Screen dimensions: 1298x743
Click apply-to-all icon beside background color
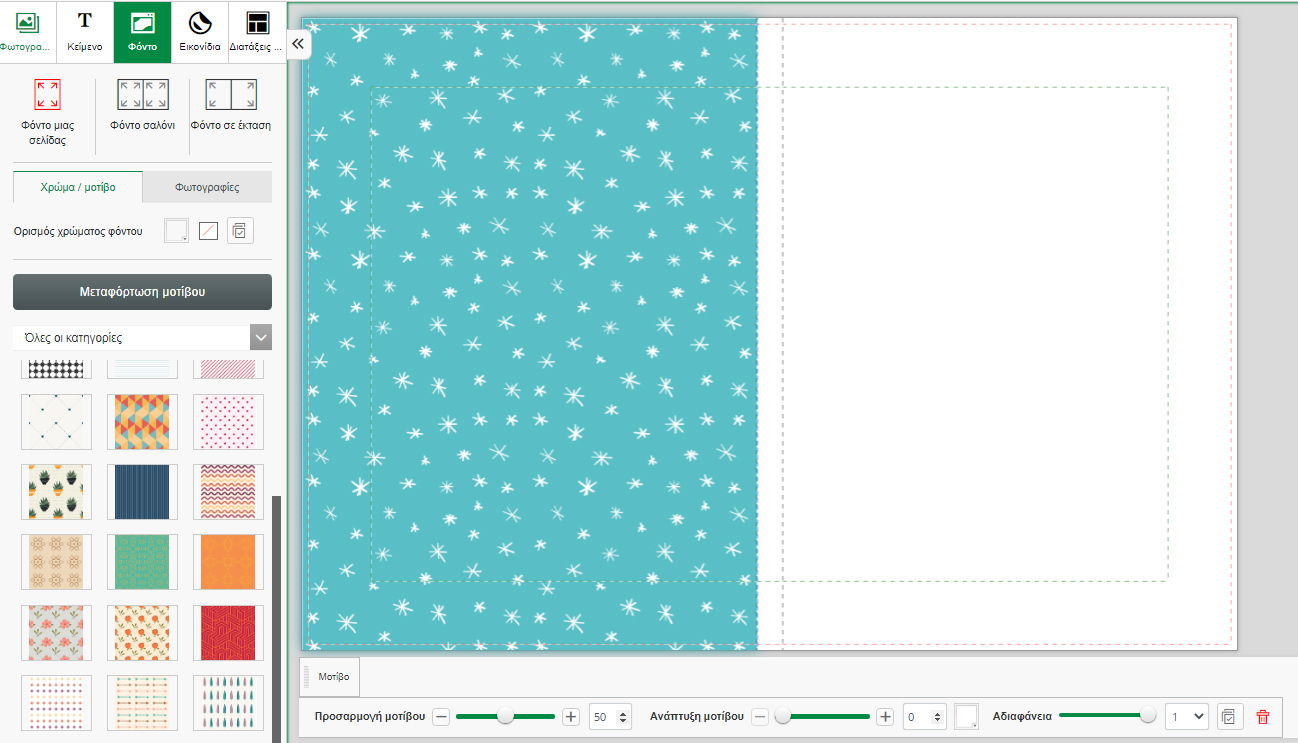pos(239,231)
